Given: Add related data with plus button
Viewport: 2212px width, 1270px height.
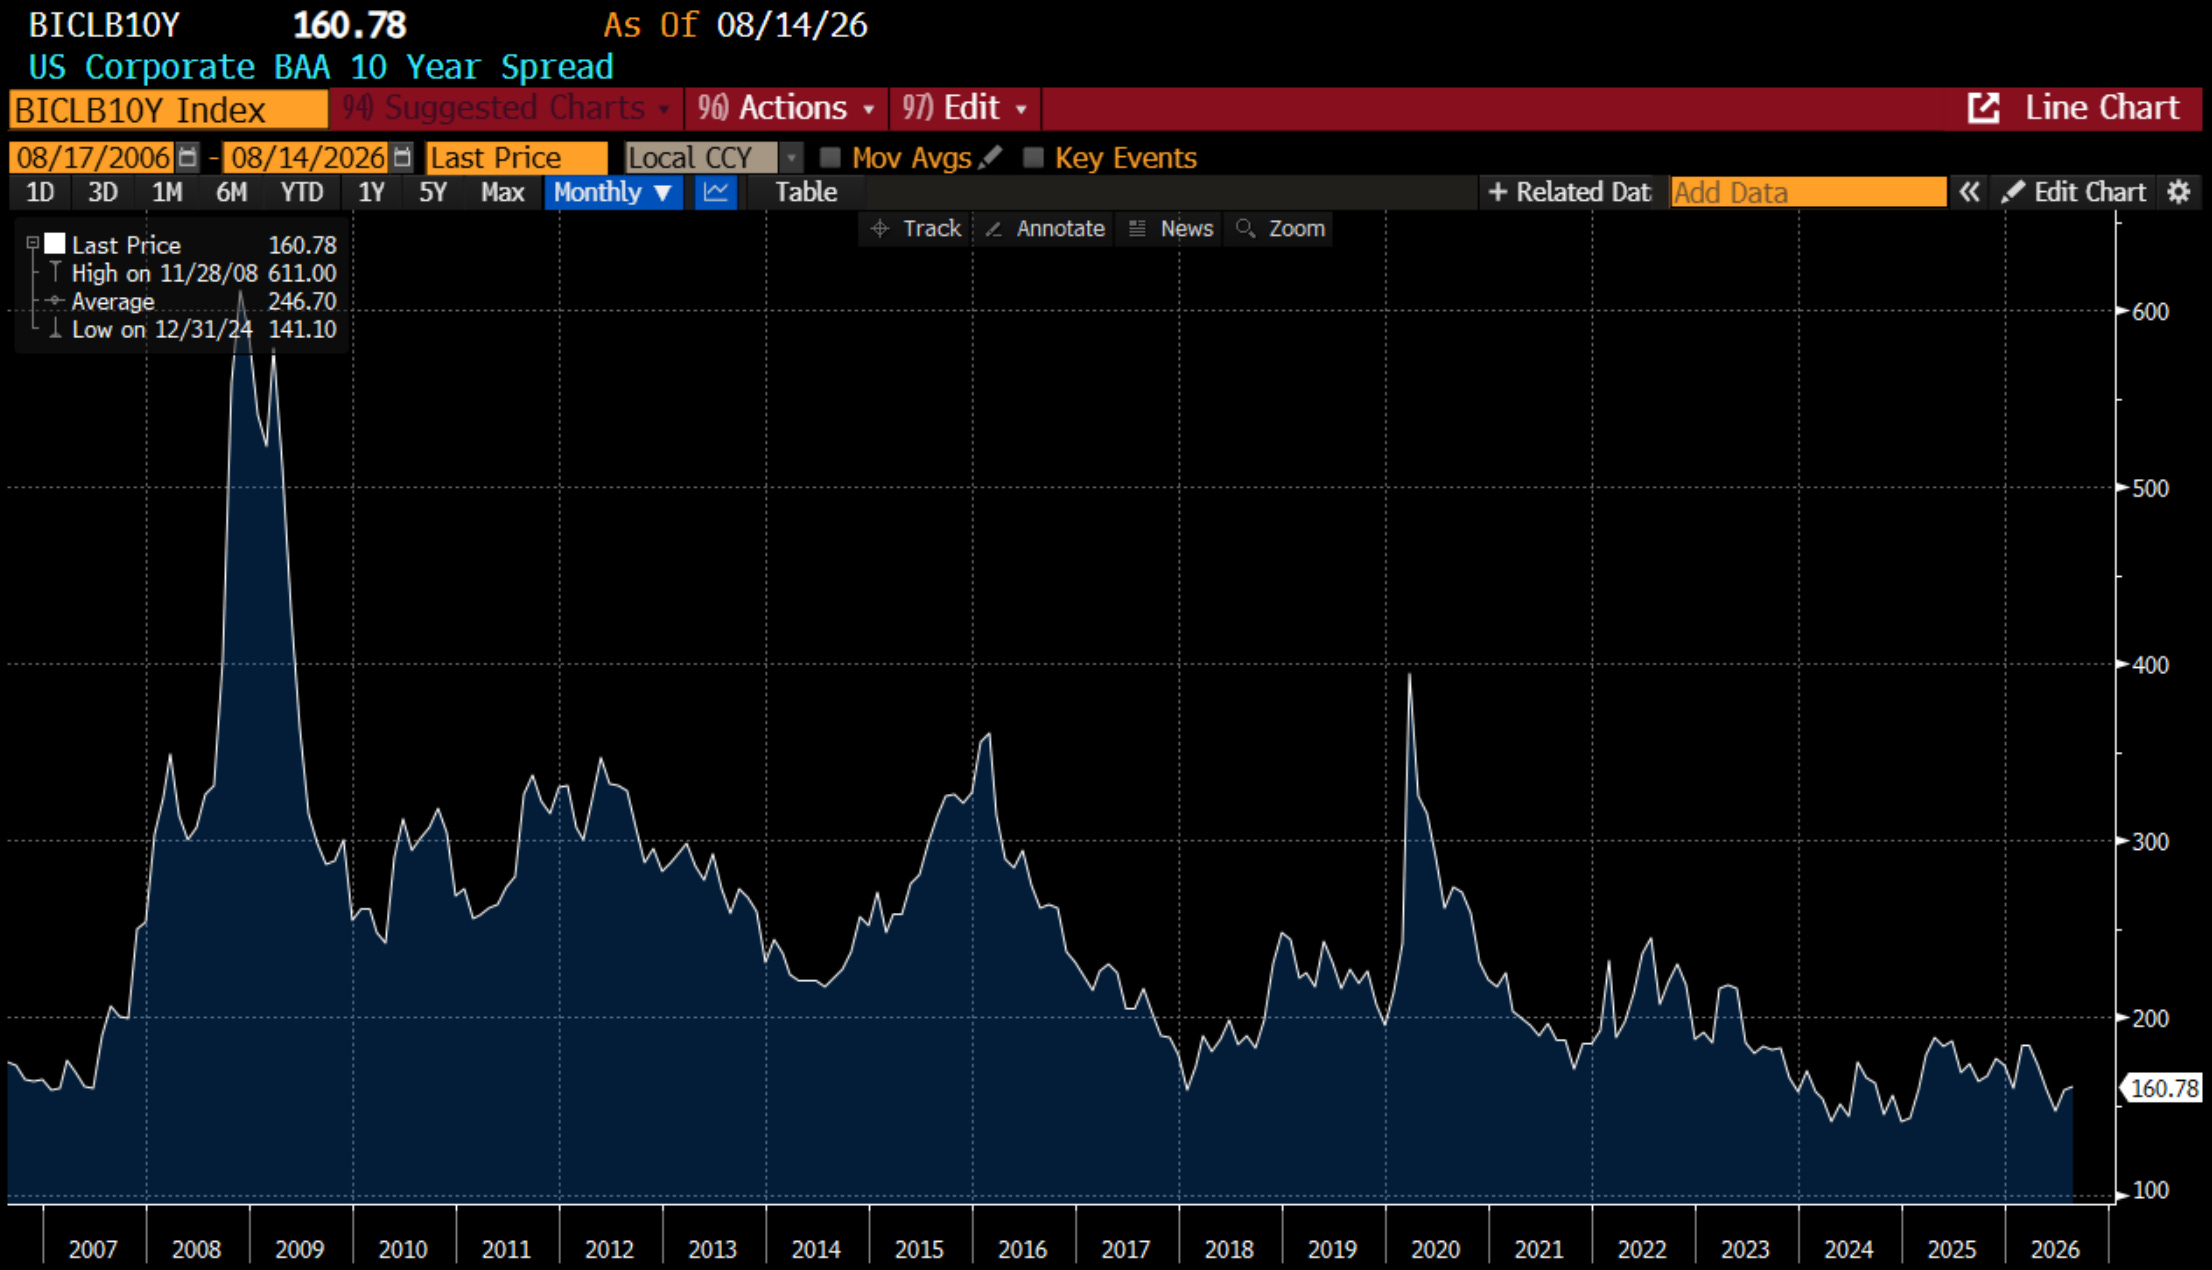Looking at the screenshot, I should coord(1568,192).
